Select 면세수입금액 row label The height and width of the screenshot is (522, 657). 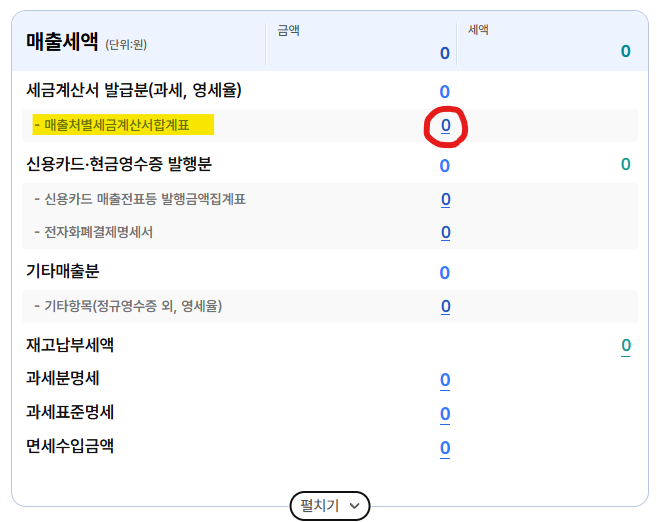[x=70, y=446]
